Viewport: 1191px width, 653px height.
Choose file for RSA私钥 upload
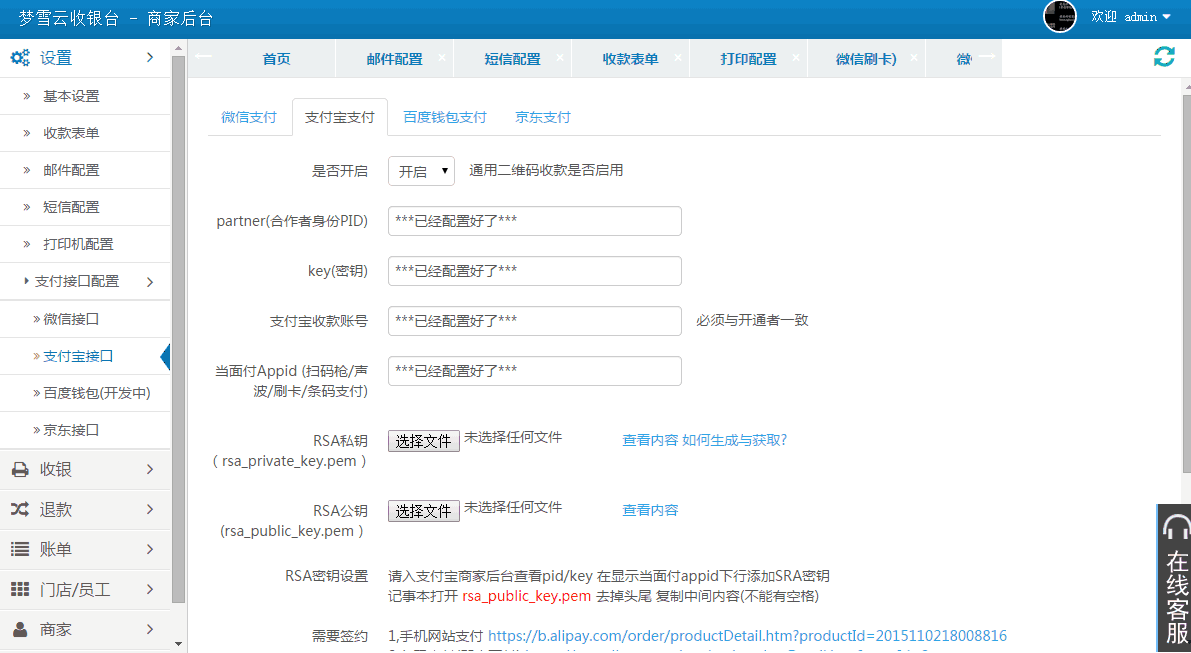[x=424, y=441]
